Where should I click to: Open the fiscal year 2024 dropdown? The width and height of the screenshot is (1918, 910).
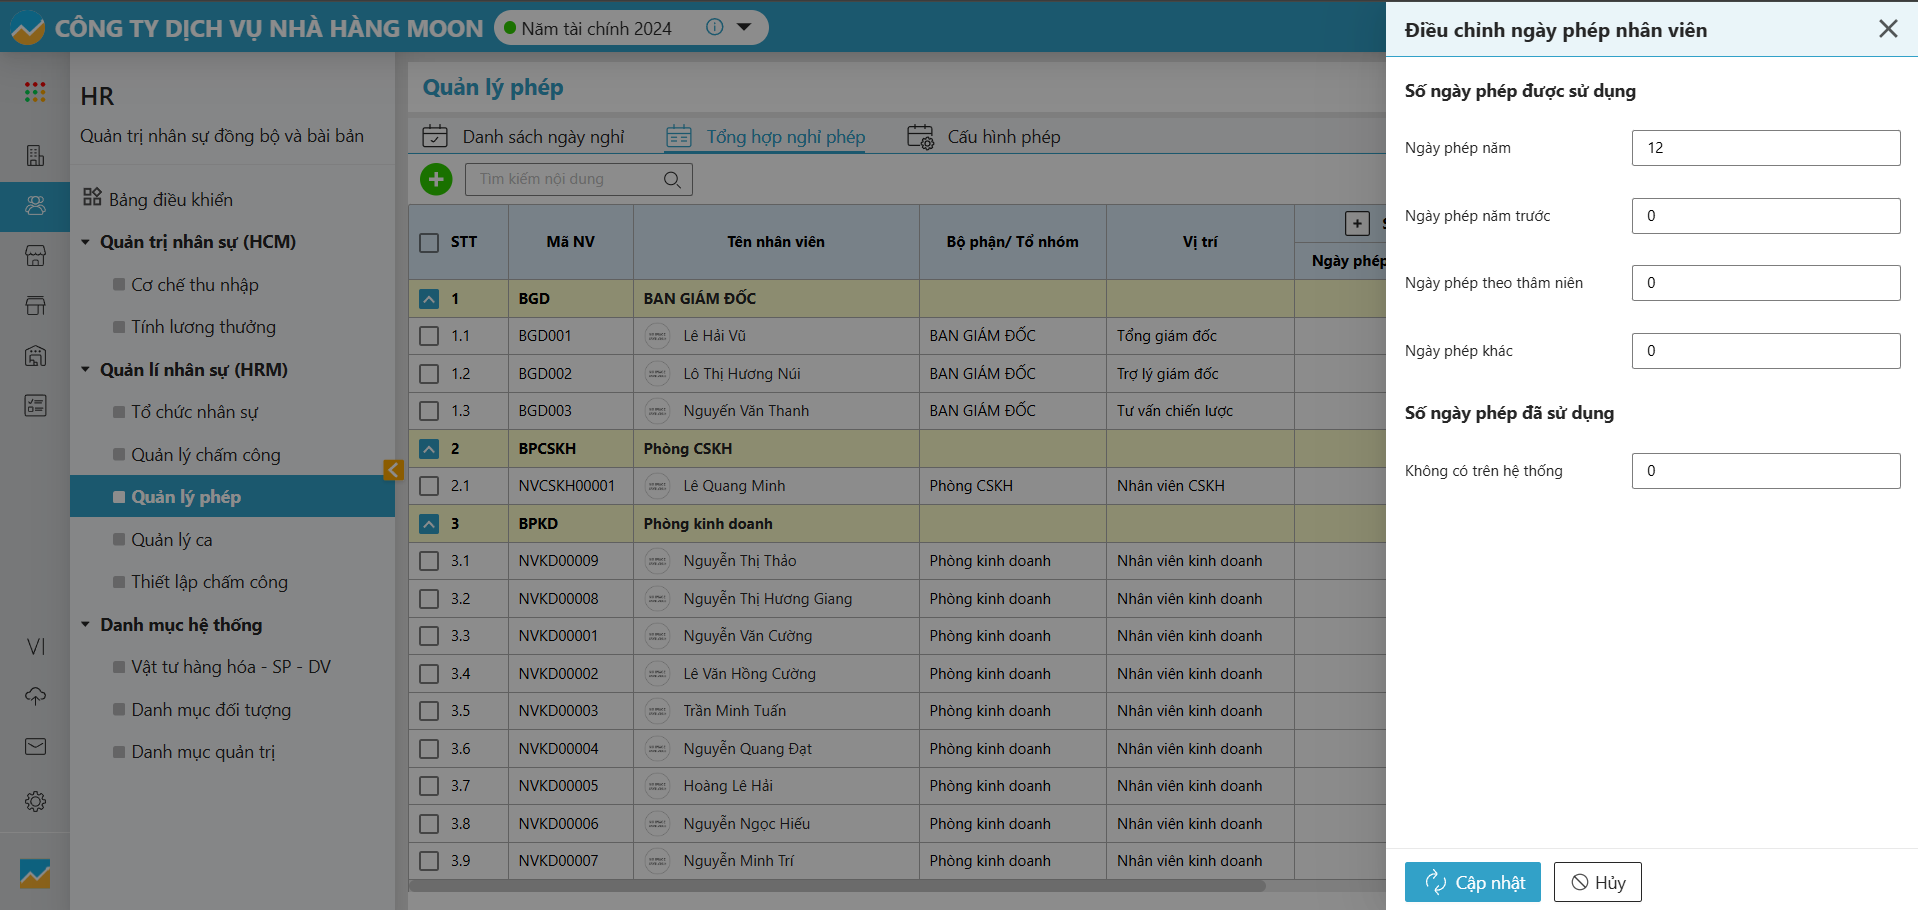click(x=744, y=27)
